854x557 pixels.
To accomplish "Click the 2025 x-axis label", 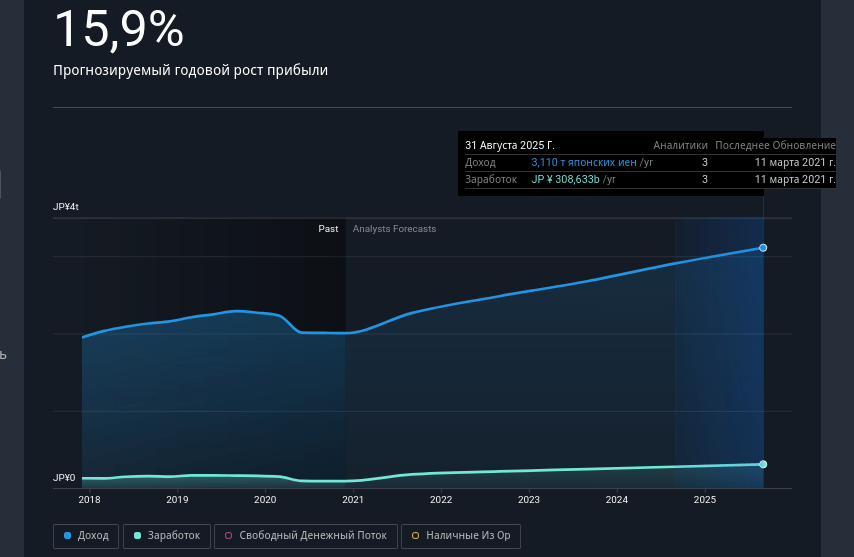I will coord(705,500).
